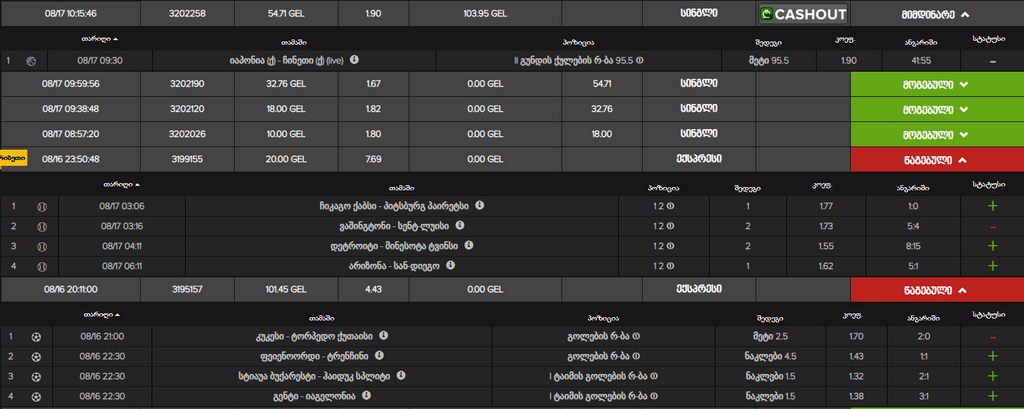Click the 8:15 score in დეტროიტი row
This screenshot has height=409, width=1024.
pos(913,246)
